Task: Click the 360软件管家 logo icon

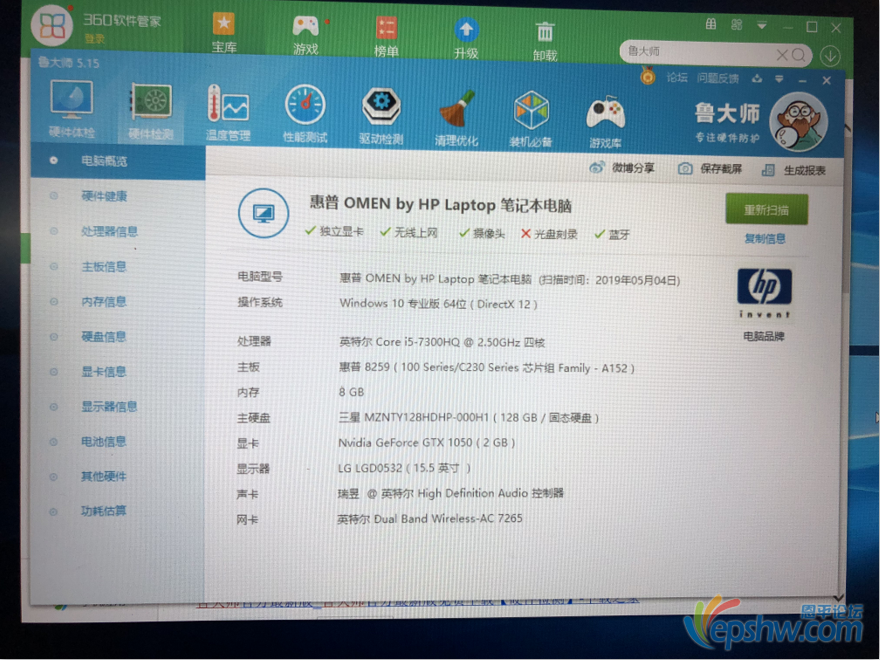Action: (x=52, y=25)
